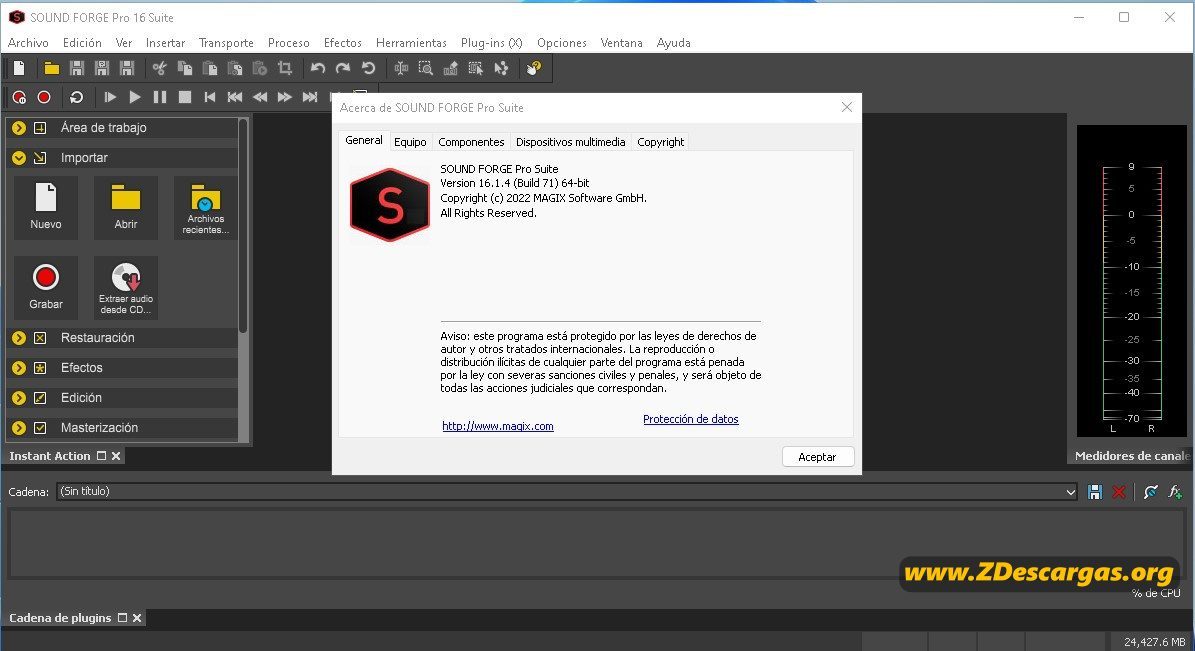This screenshot has height=651, width=1195.
Task: Select the Pencil tool icon
Action: (x=450, y=69)
